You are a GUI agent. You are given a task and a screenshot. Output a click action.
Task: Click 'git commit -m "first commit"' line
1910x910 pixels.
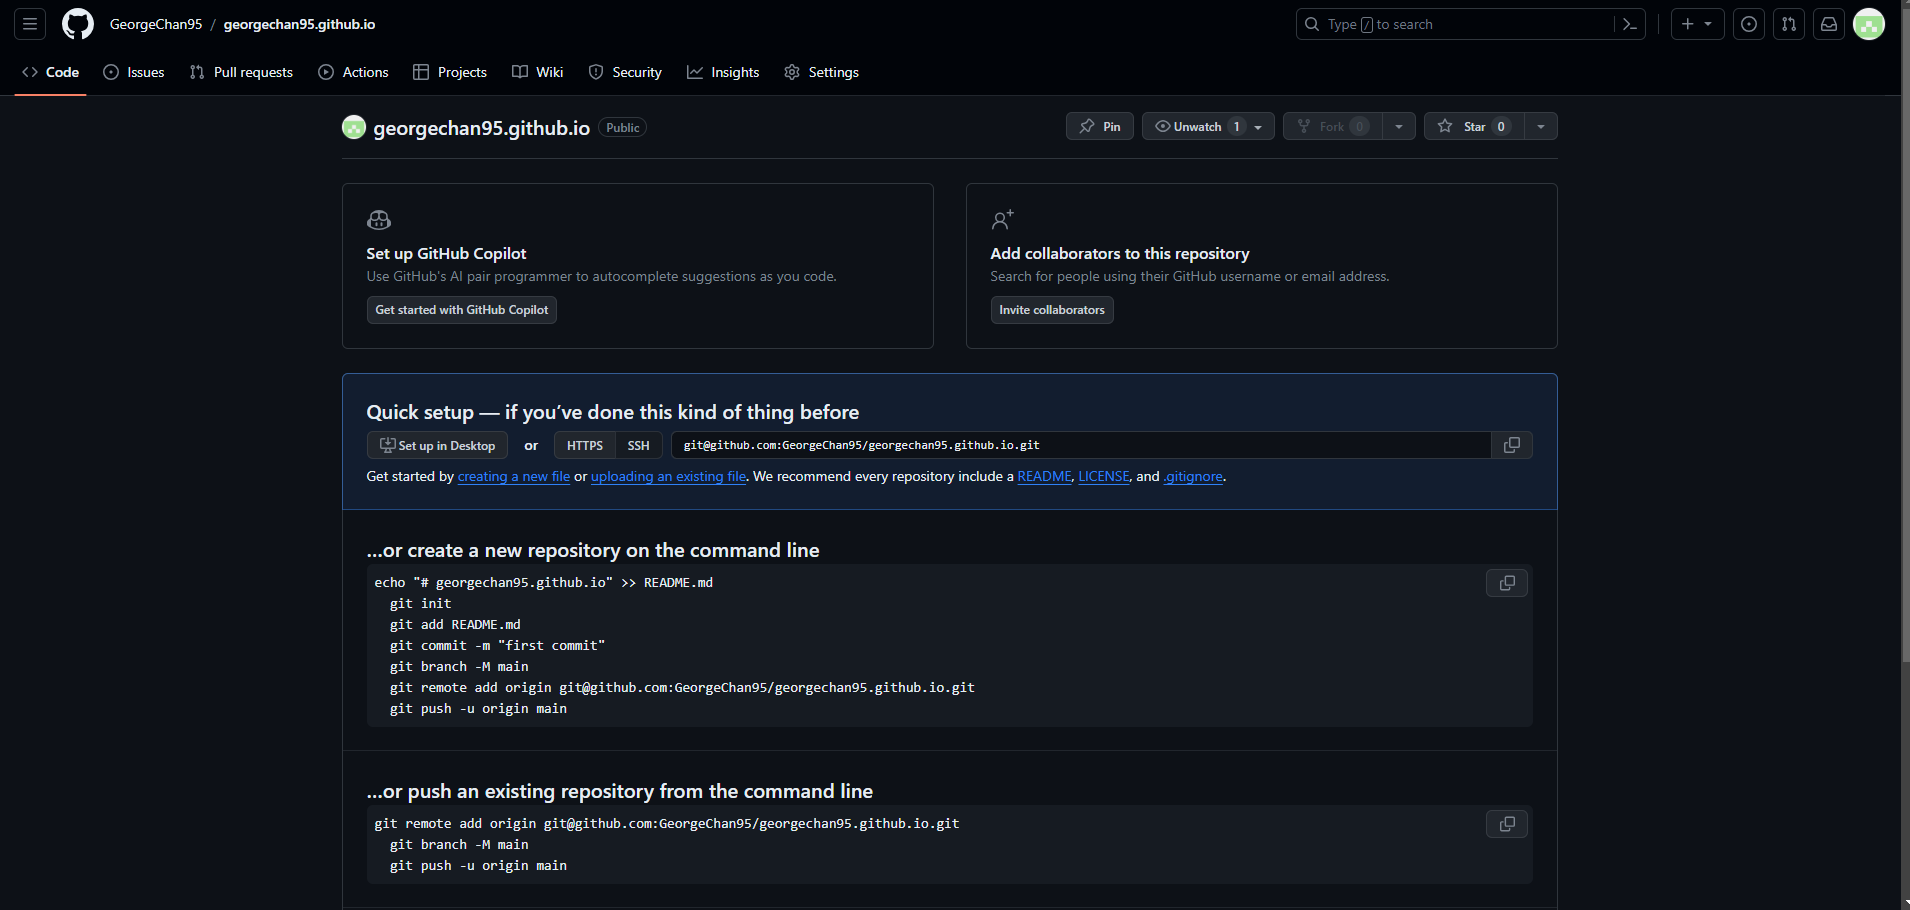tap(497, 645)
